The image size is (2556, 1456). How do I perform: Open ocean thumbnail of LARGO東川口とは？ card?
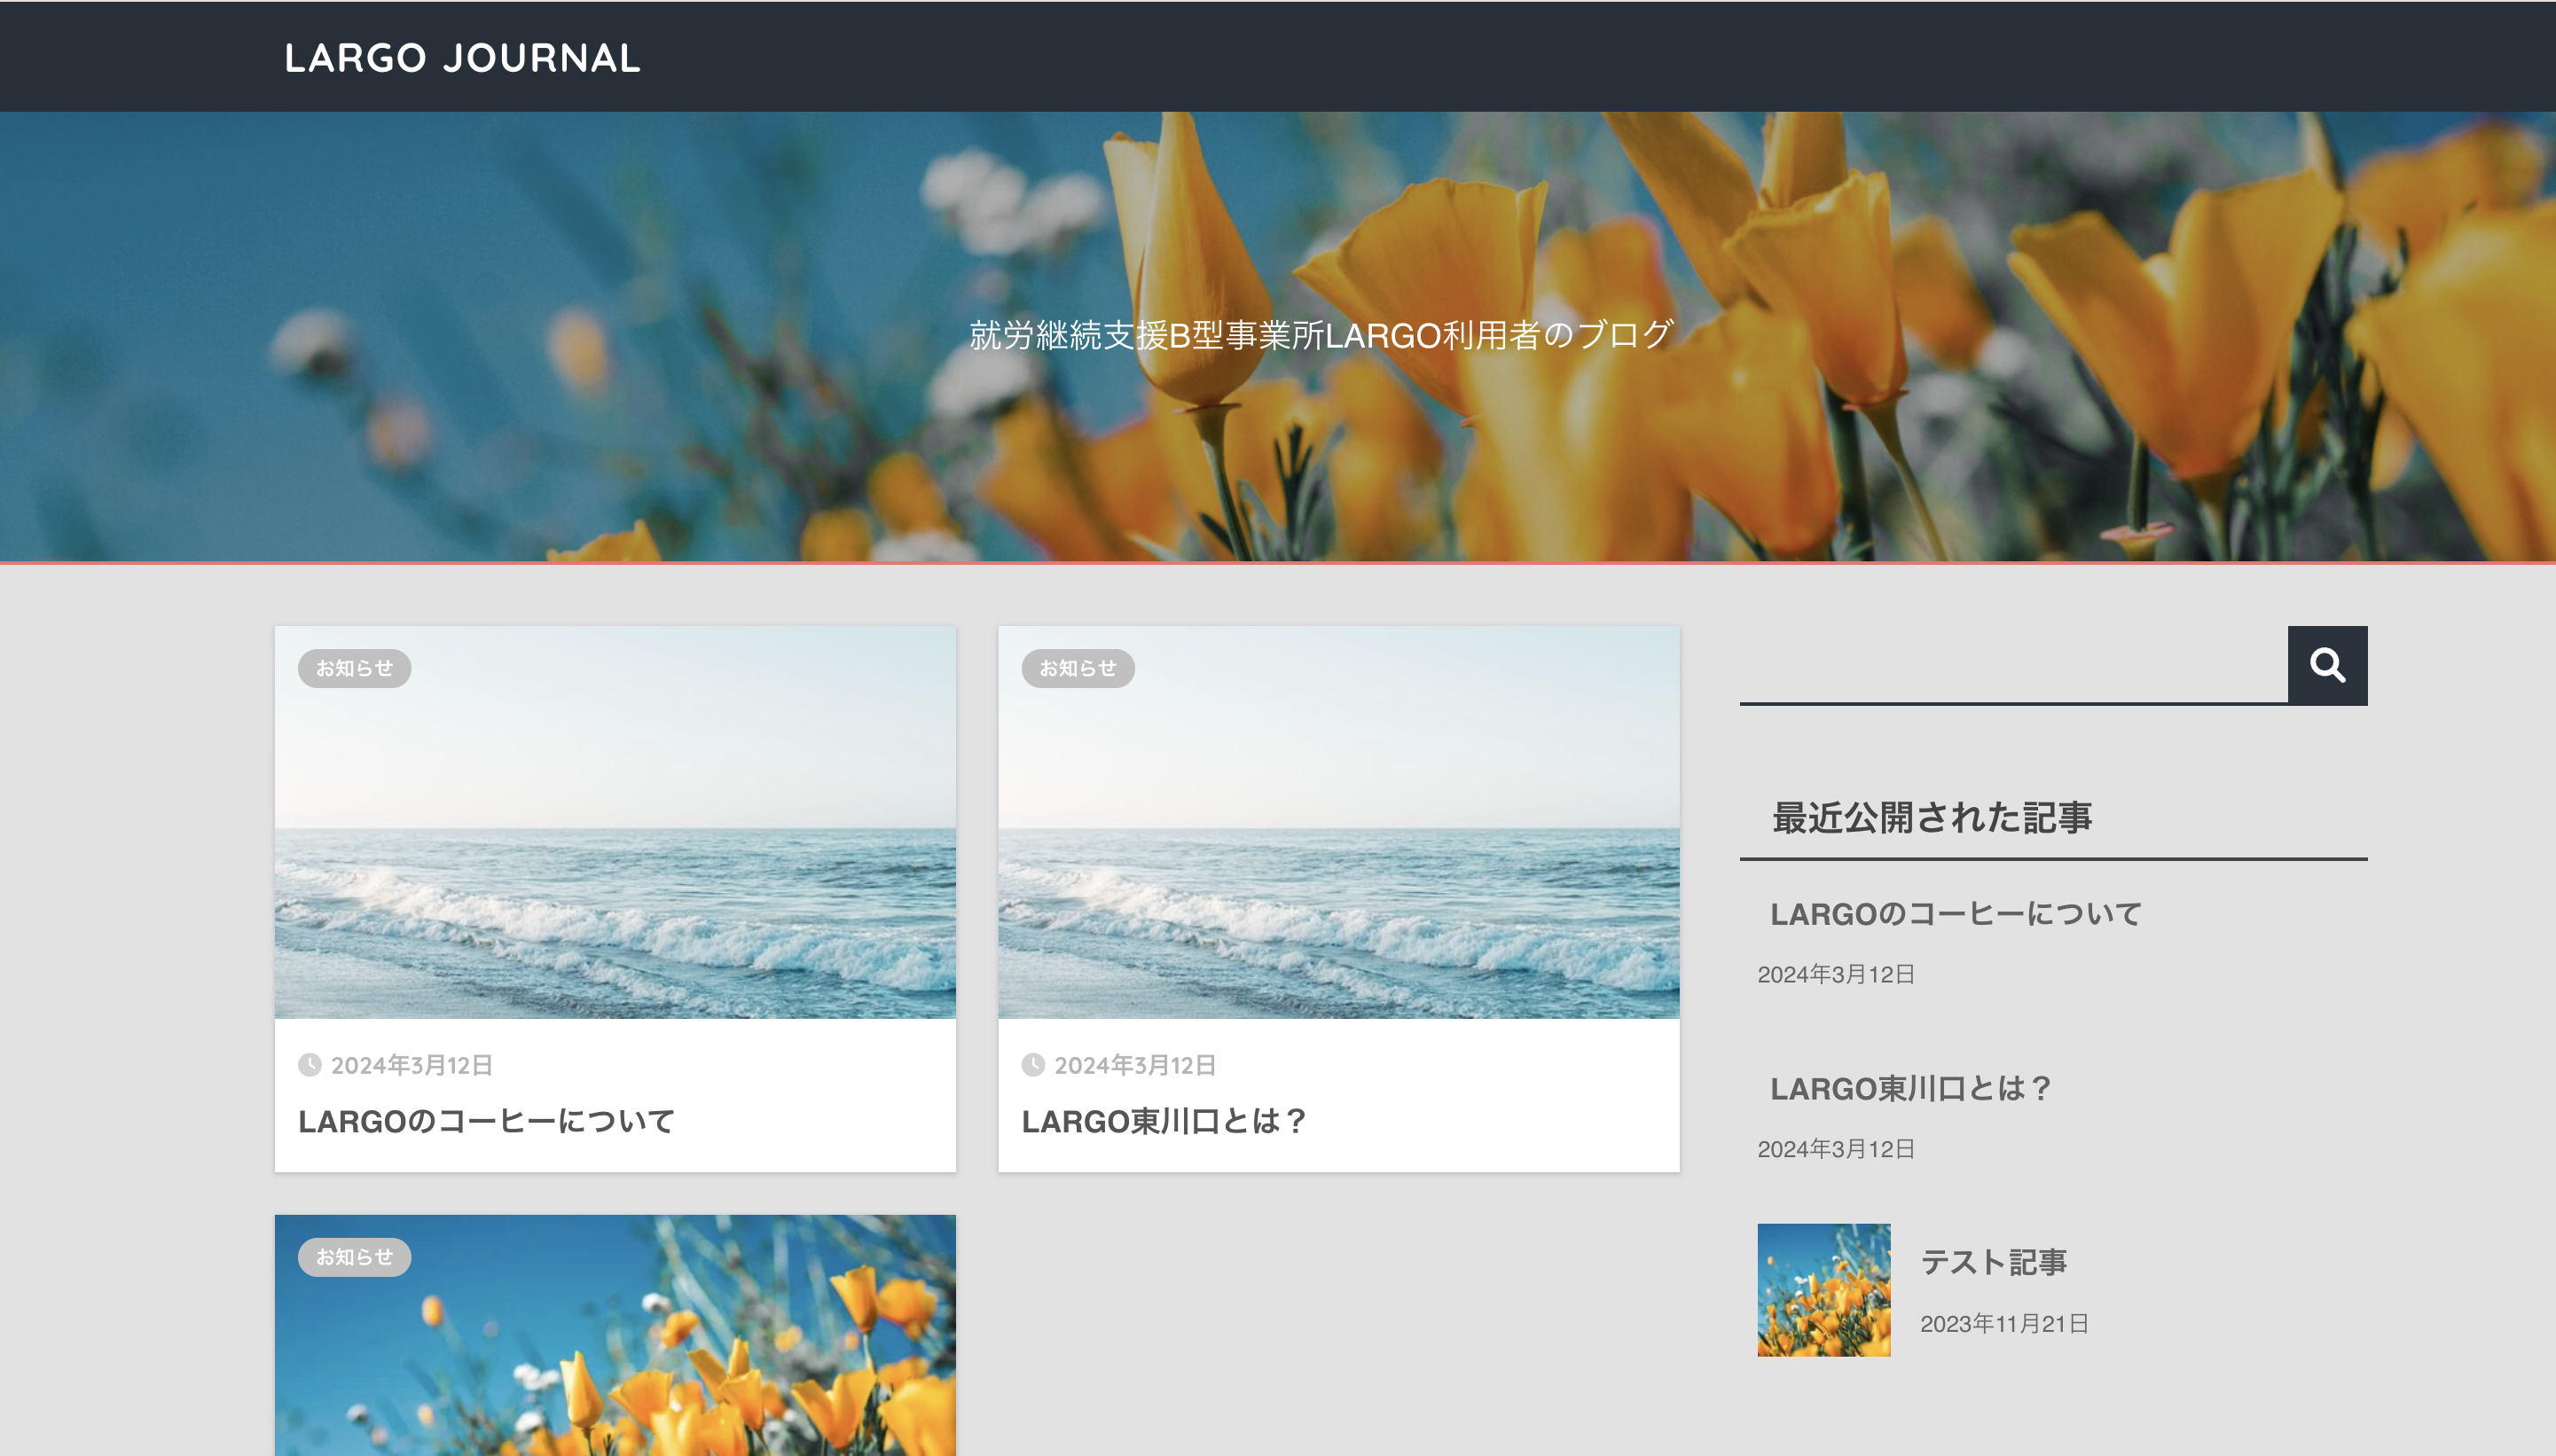(1338, 822)
